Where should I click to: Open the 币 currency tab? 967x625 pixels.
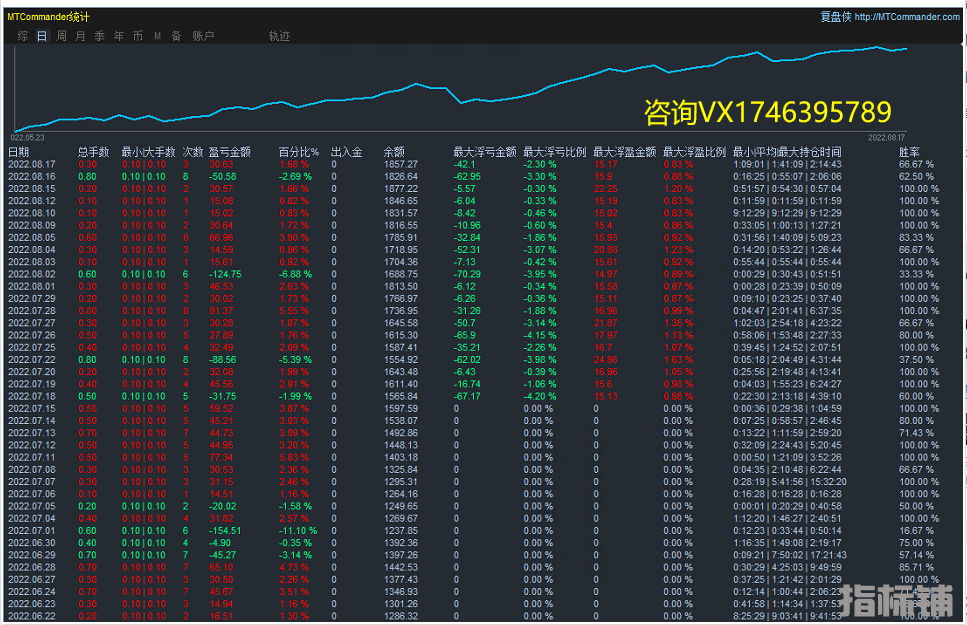pyautogui.click(x=138, y=36)
